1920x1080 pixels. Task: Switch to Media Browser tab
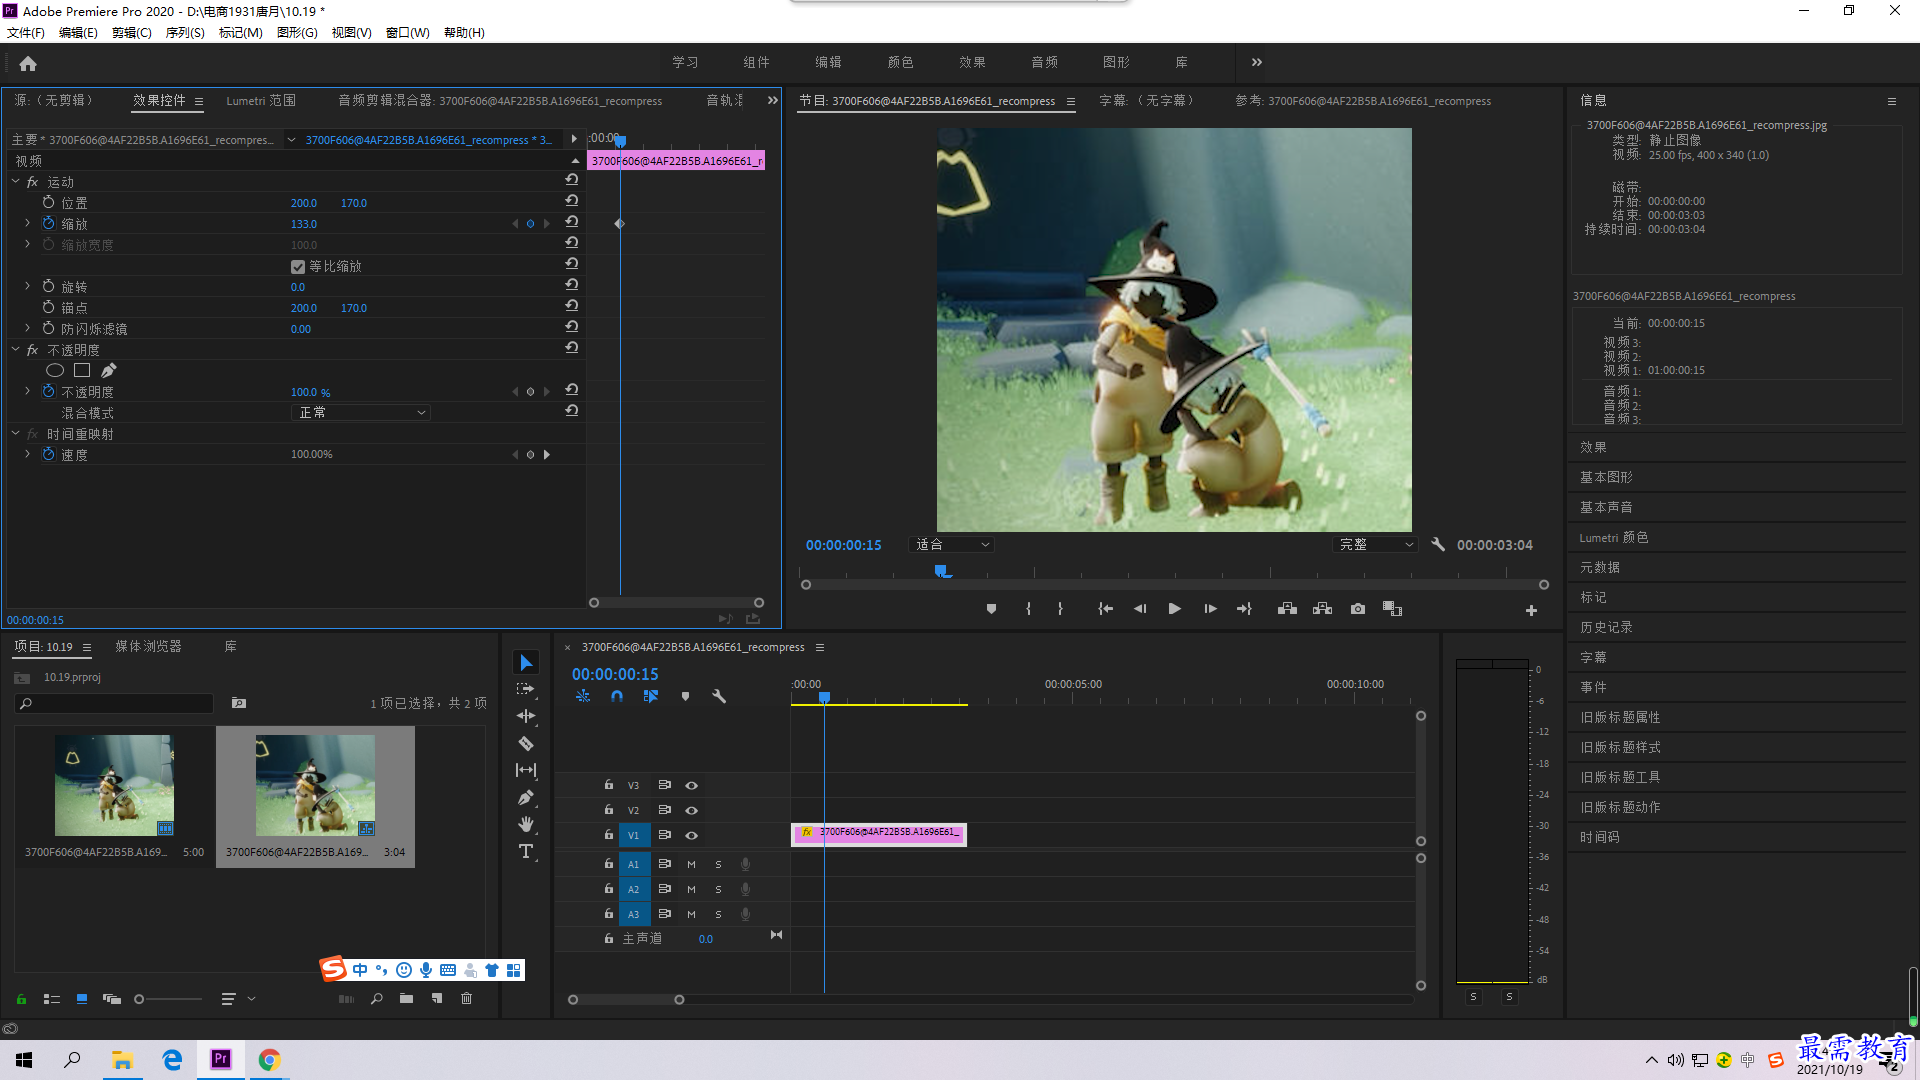click(148, 647)
